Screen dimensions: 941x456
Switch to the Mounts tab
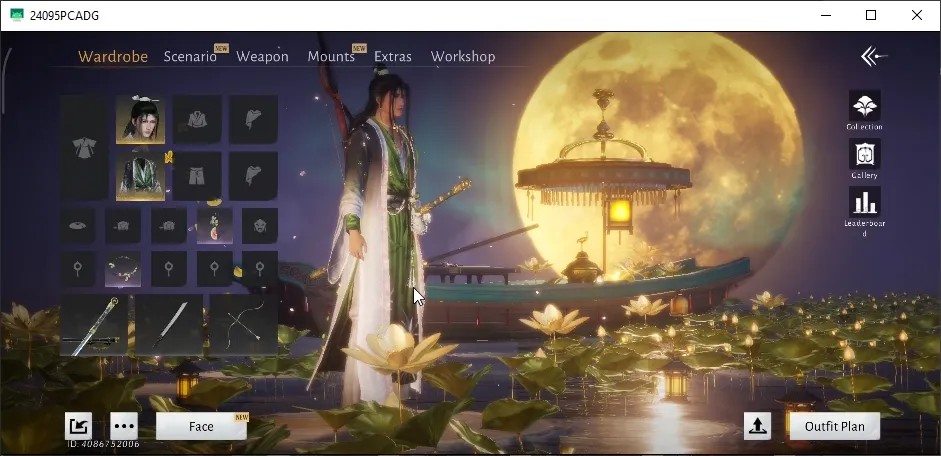tap(331, 56)
